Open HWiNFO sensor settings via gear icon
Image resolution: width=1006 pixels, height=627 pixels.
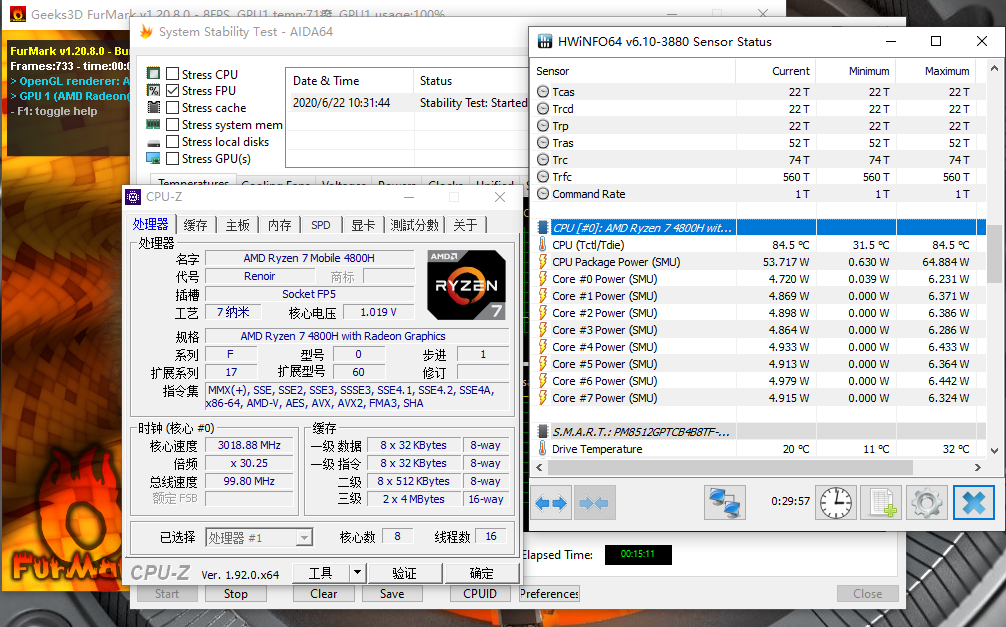pos(926,502)
